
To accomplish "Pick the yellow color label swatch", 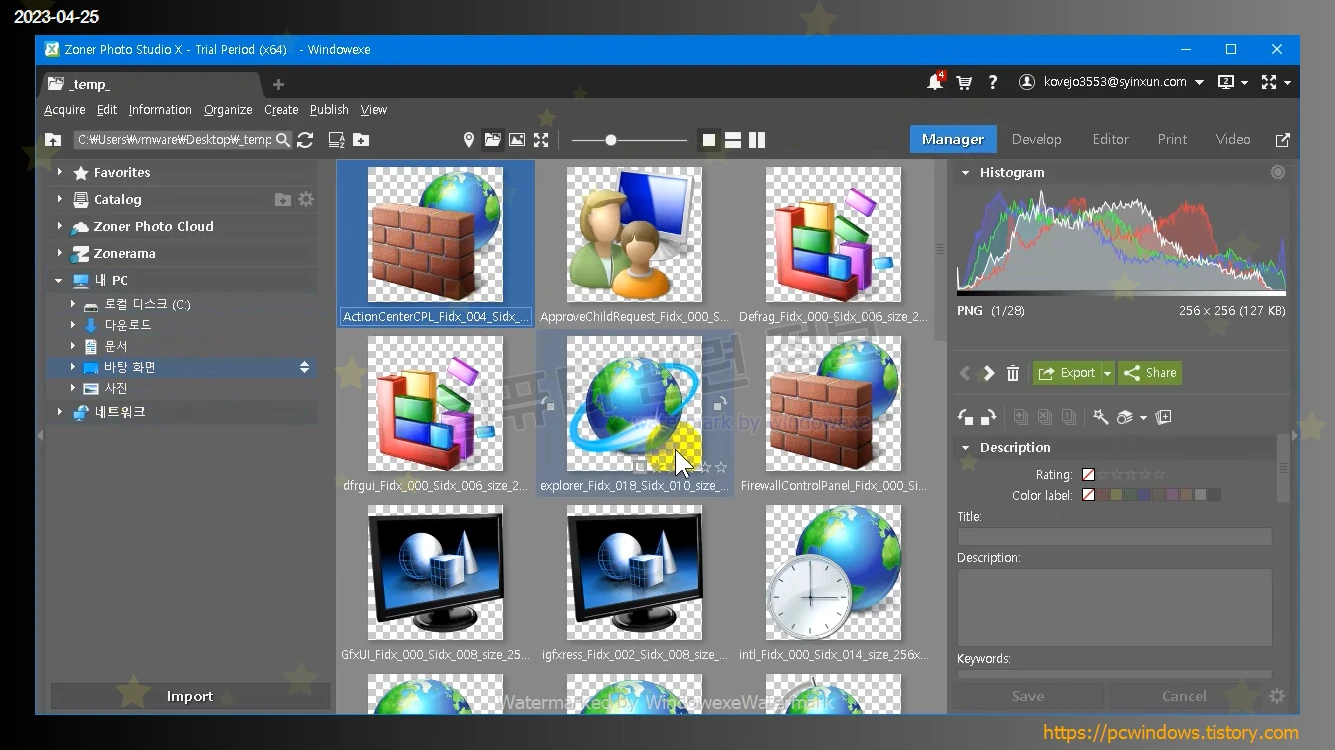I will pos(1116,495).
